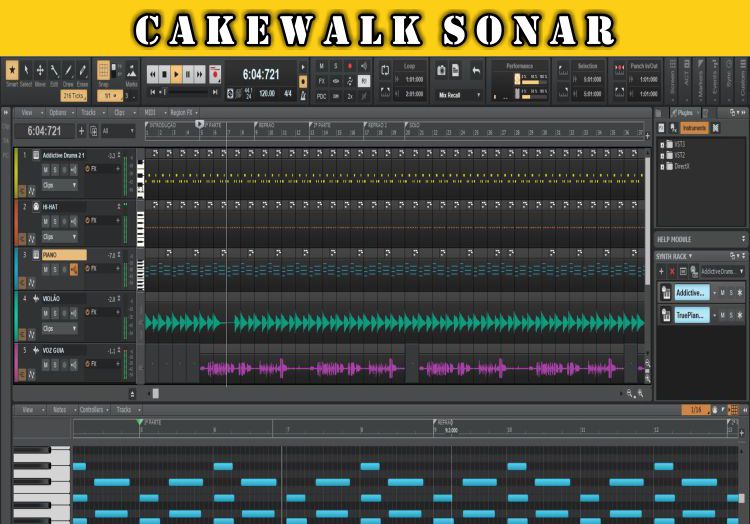Solo the HI-HAT track
The width and height of the screenshot is (750, 524).
click(x=55, y=221)
